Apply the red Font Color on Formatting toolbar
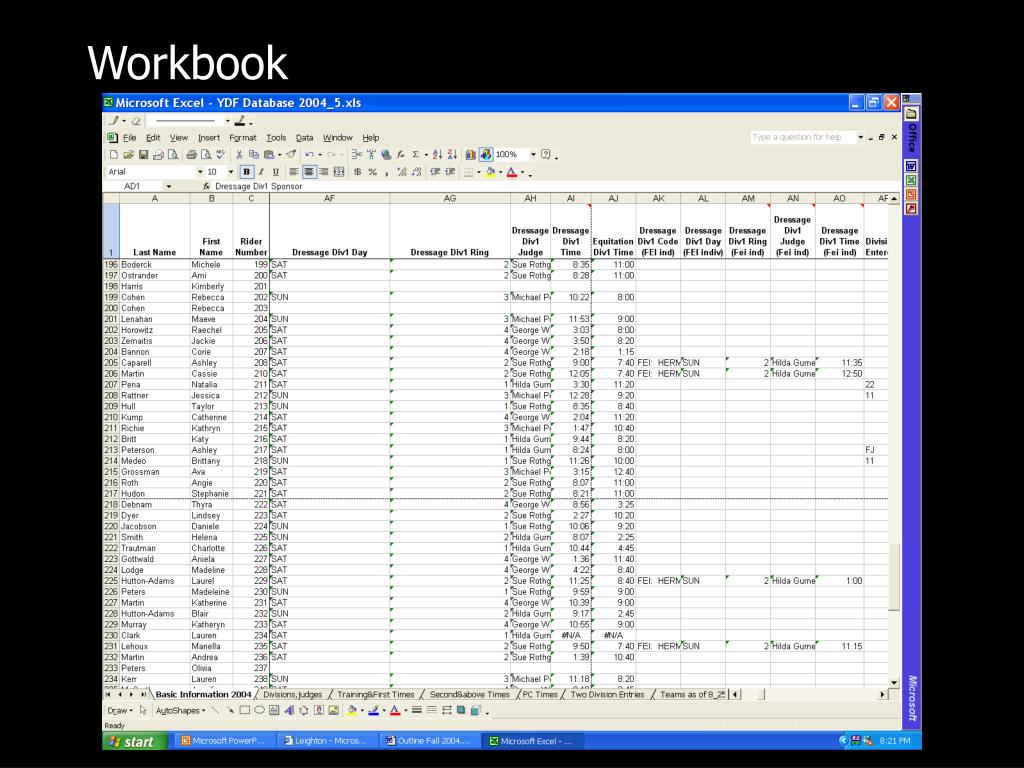This screenshot has height=768, width=1024. point(512,172)
